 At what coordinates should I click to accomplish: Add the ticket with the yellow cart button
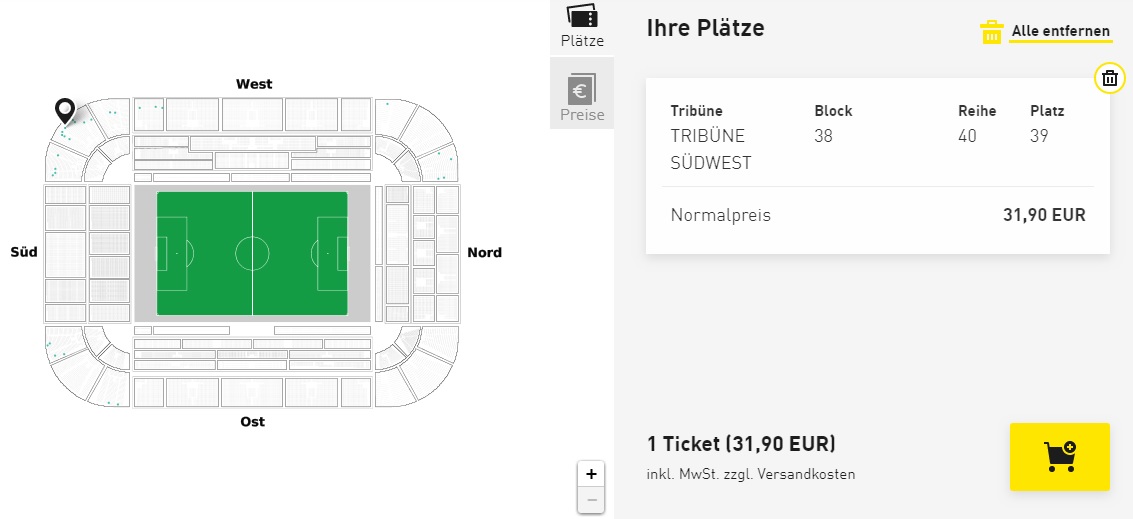(x=1059, y=457)
